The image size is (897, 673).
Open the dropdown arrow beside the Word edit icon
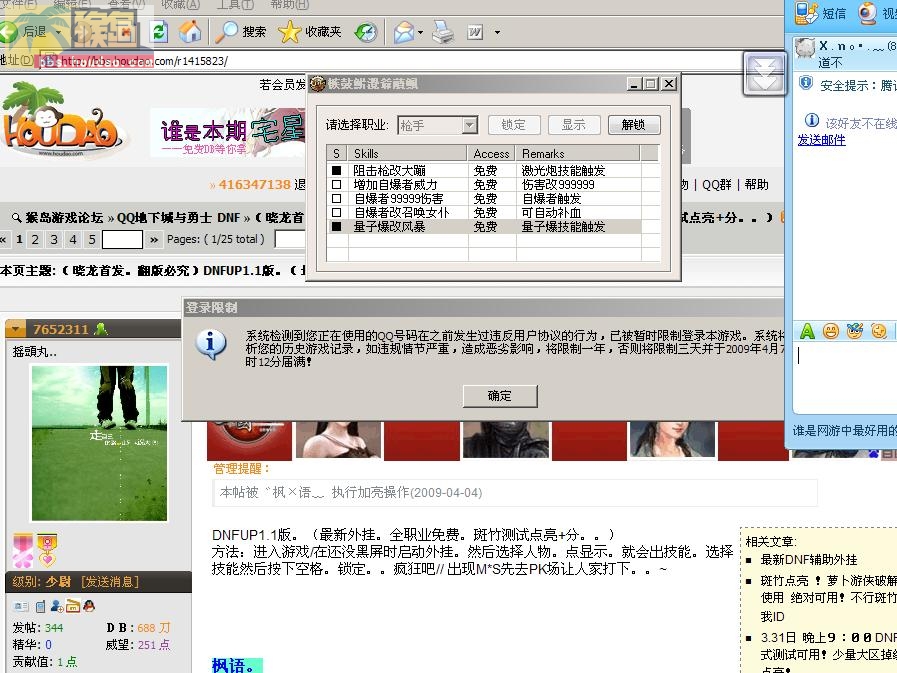[x=497, y=32]
